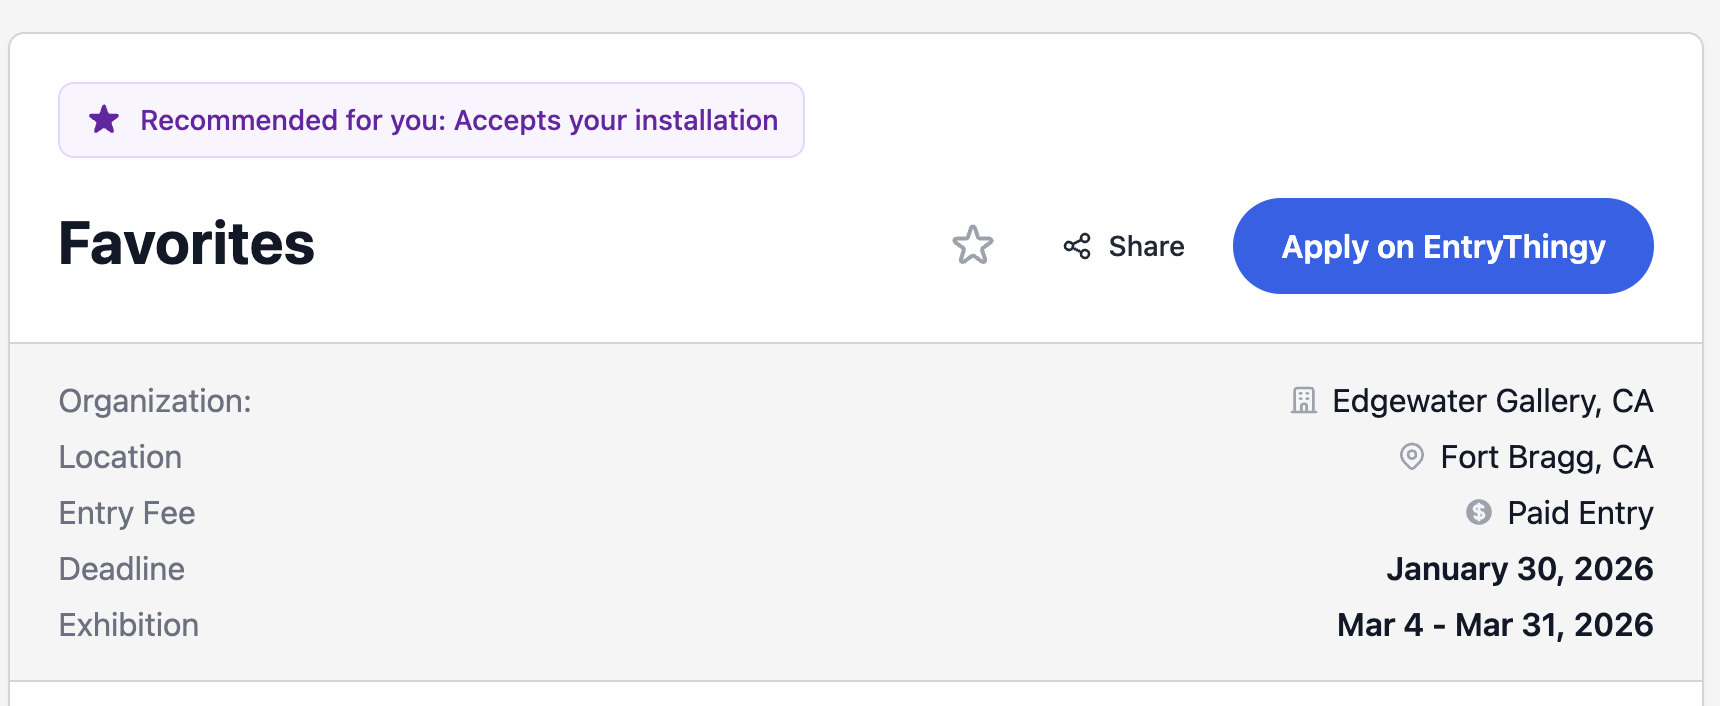Click the share network icon
Viewport: 1720px width, 706px height.
click(x=1077, y=246)
